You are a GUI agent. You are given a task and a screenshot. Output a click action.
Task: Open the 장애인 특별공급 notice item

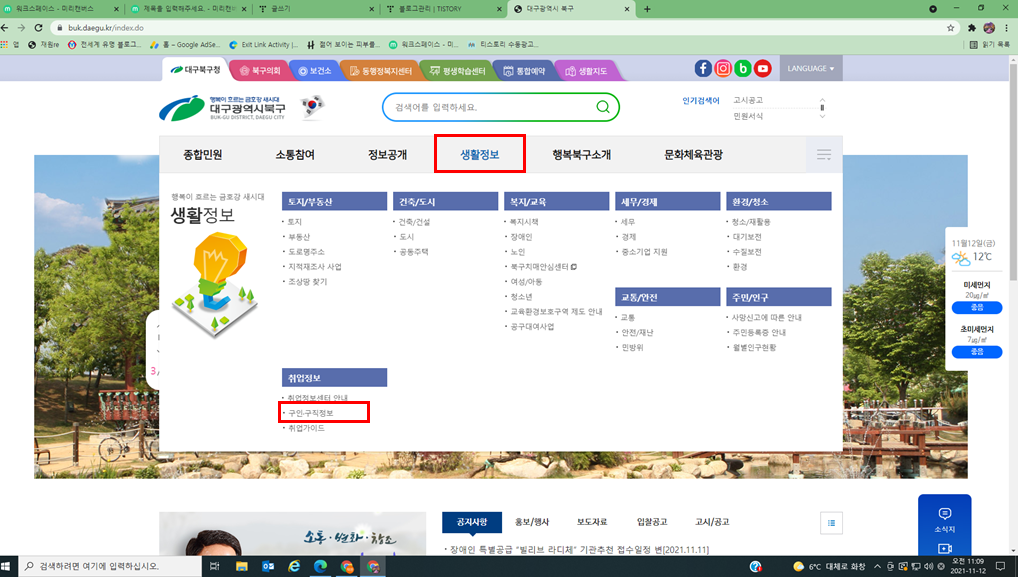pos(578,550)
